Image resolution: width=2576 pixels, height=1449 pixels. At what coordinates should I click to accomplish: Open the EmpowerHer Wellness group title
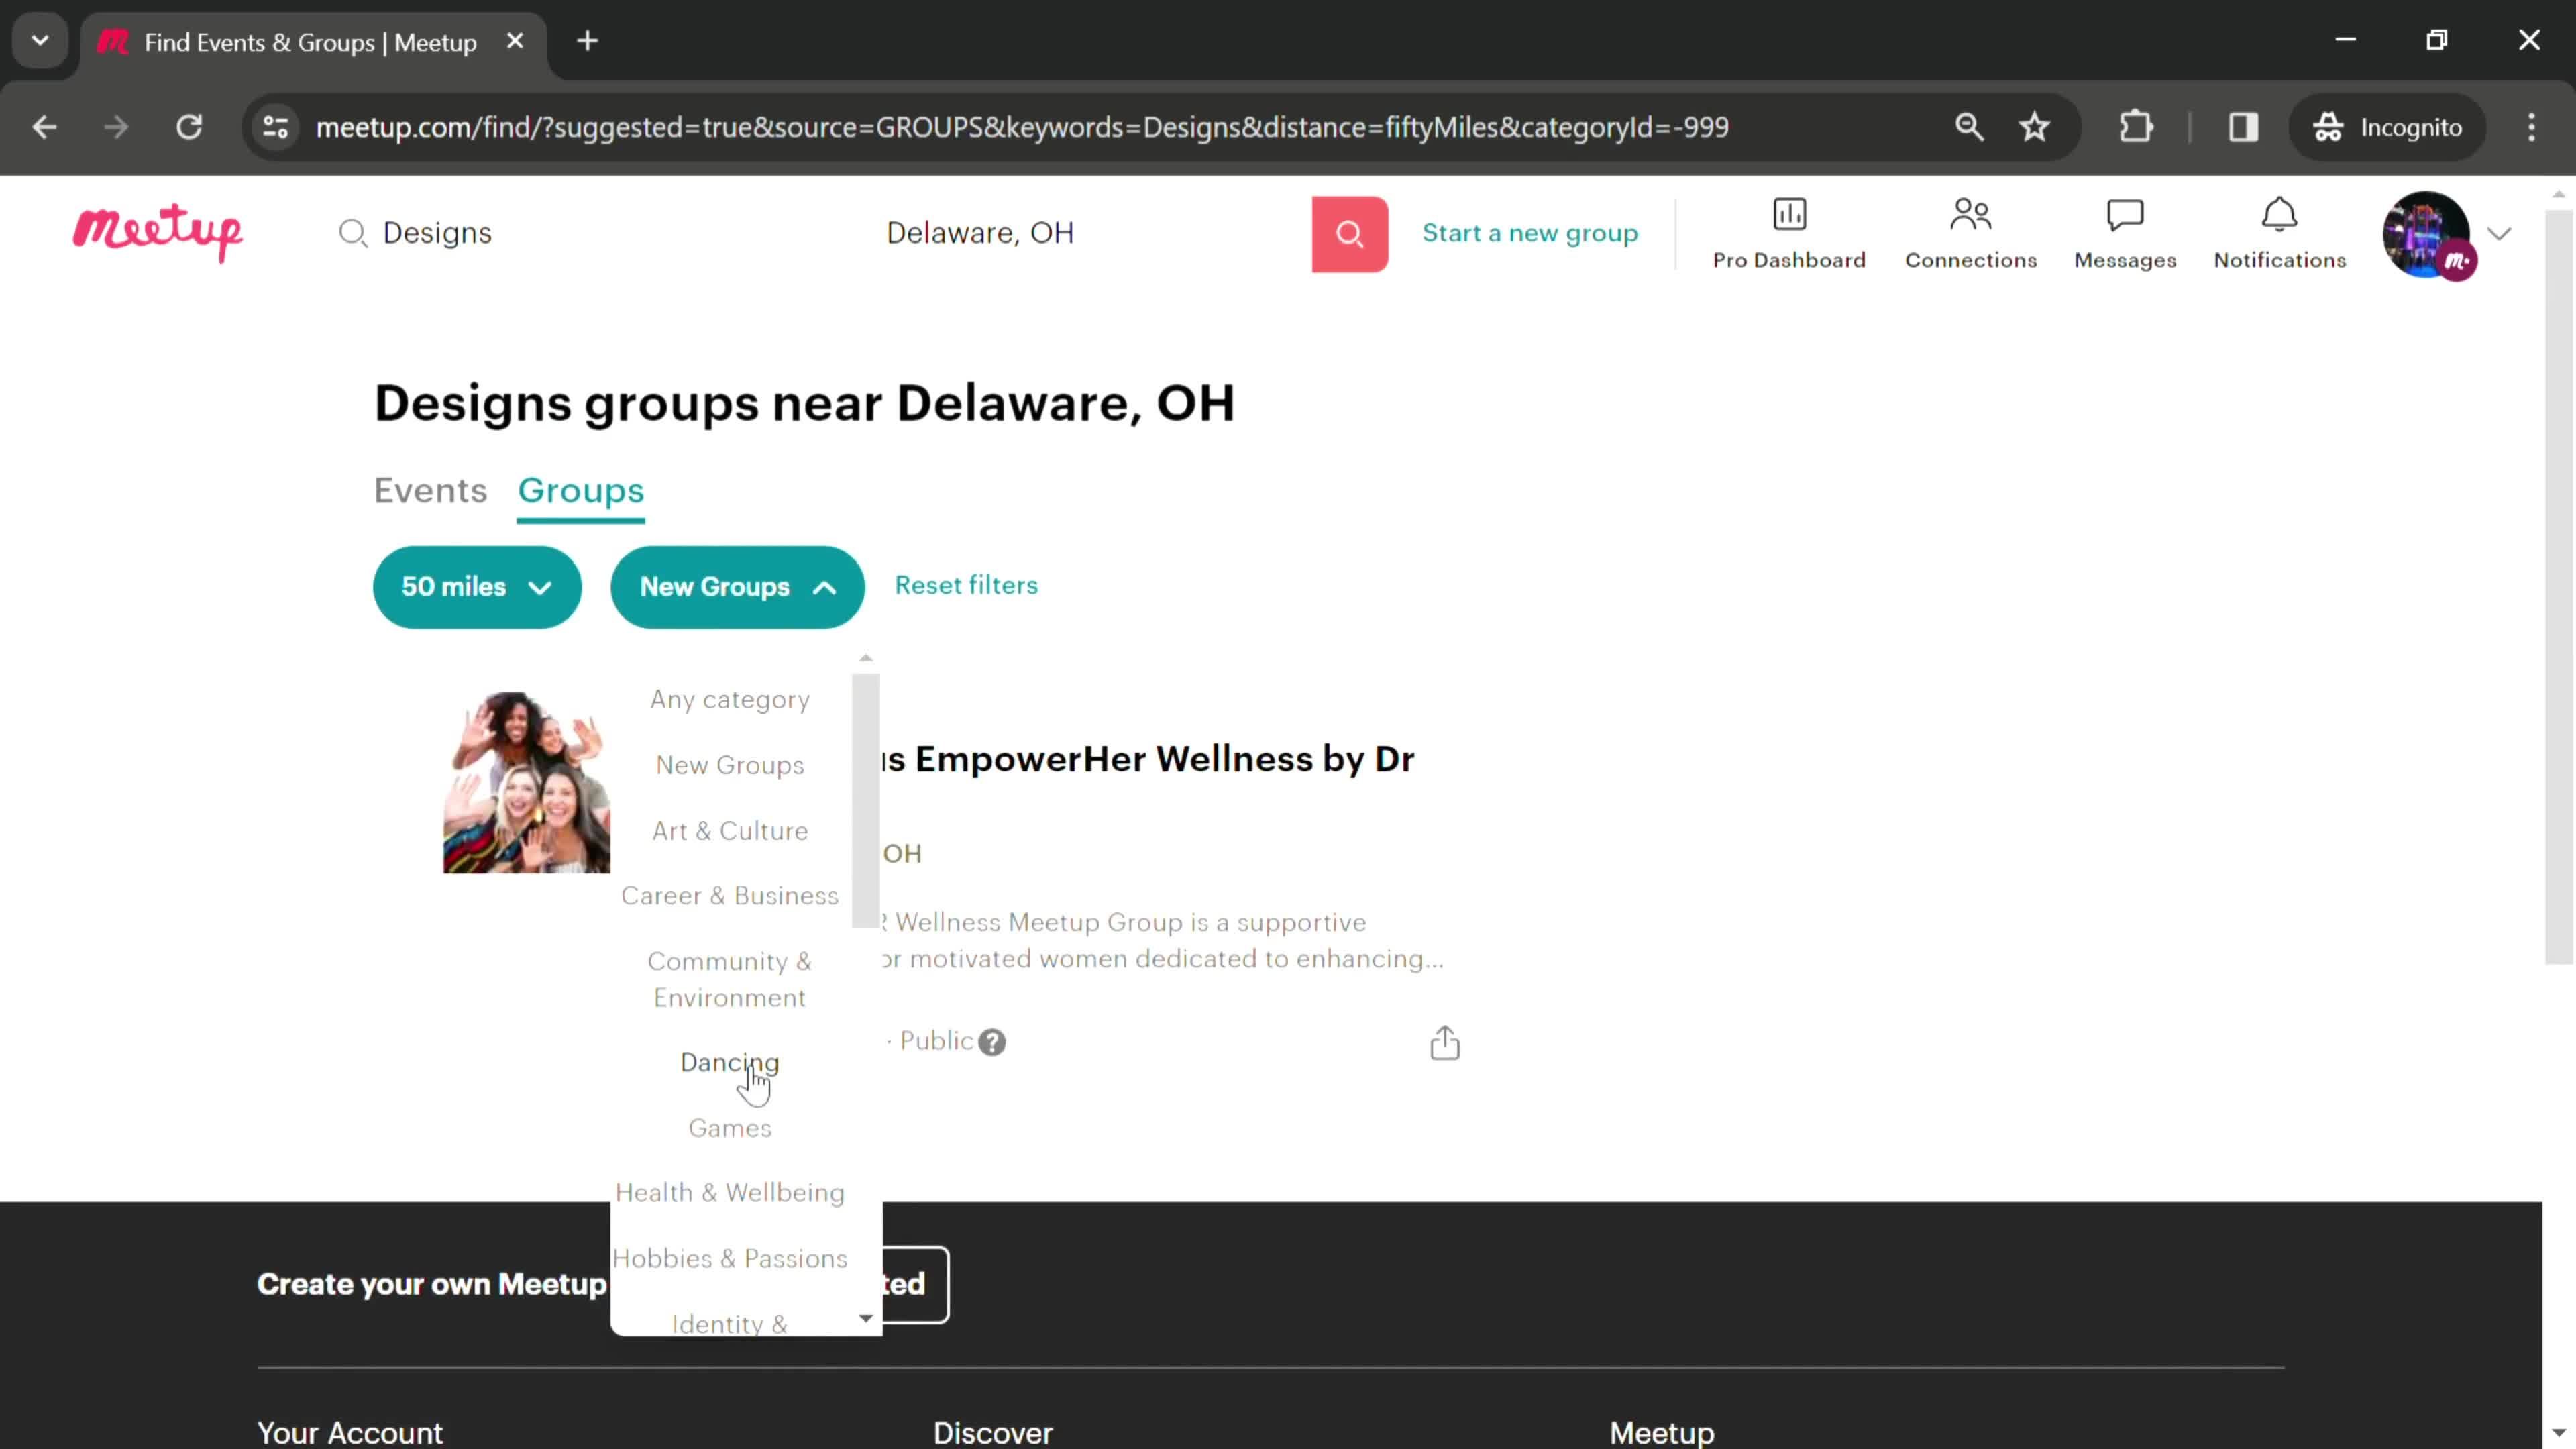click(x=1148, y=759)
